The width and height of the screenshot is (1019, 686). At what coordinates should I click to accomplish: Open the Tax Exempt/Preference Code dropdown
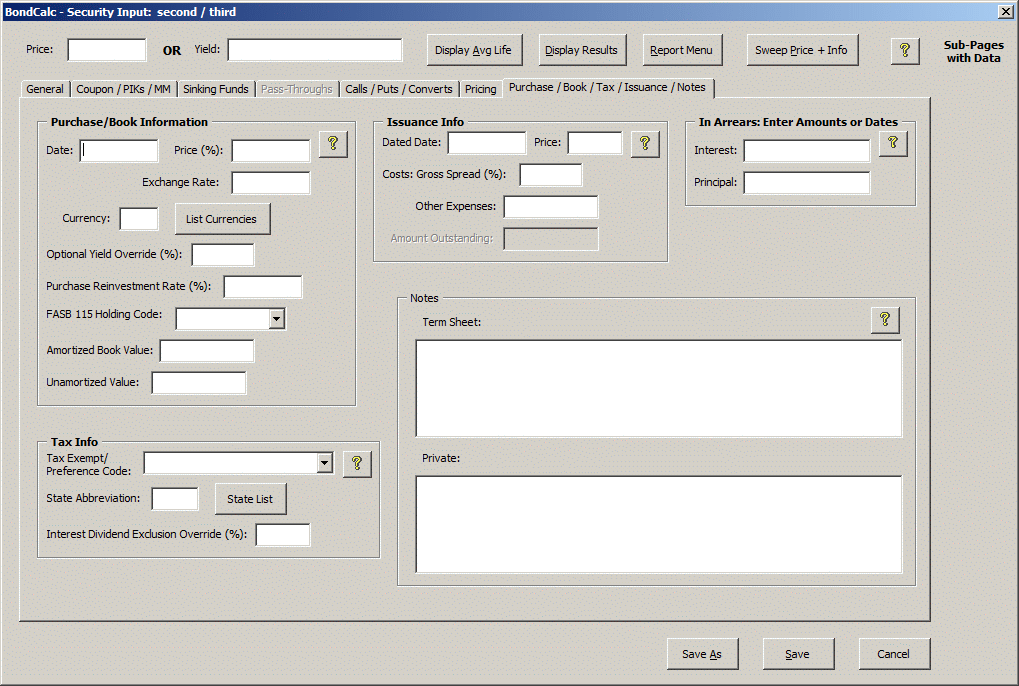pos(324,463)
